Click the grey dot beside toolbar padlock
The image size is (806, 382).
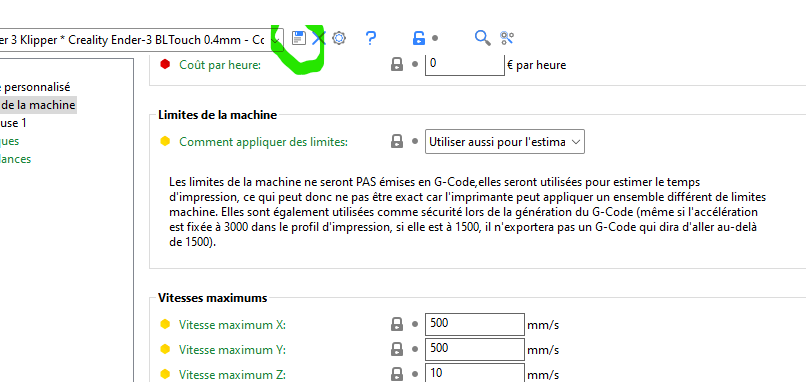[435, 38]
